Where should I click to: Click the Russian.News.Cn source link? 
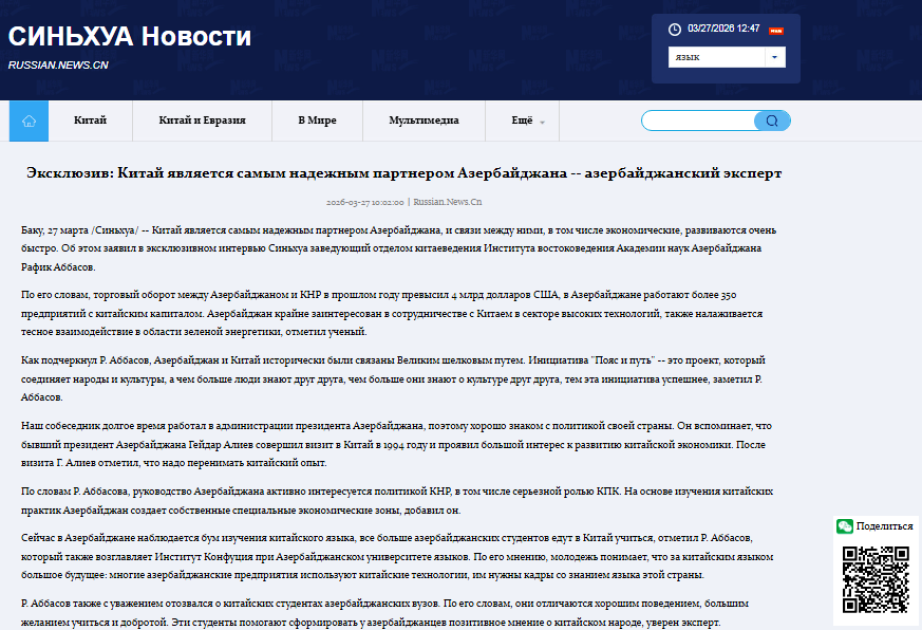(448, 201)
